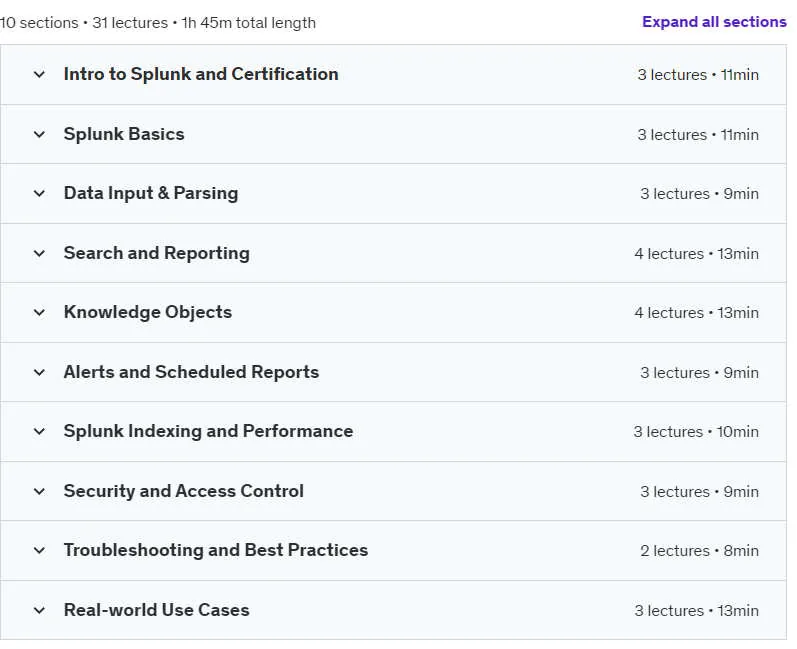797x649 pixels.
Task: Select the Knowledge Objects section title
Action: tap(148, 312)
